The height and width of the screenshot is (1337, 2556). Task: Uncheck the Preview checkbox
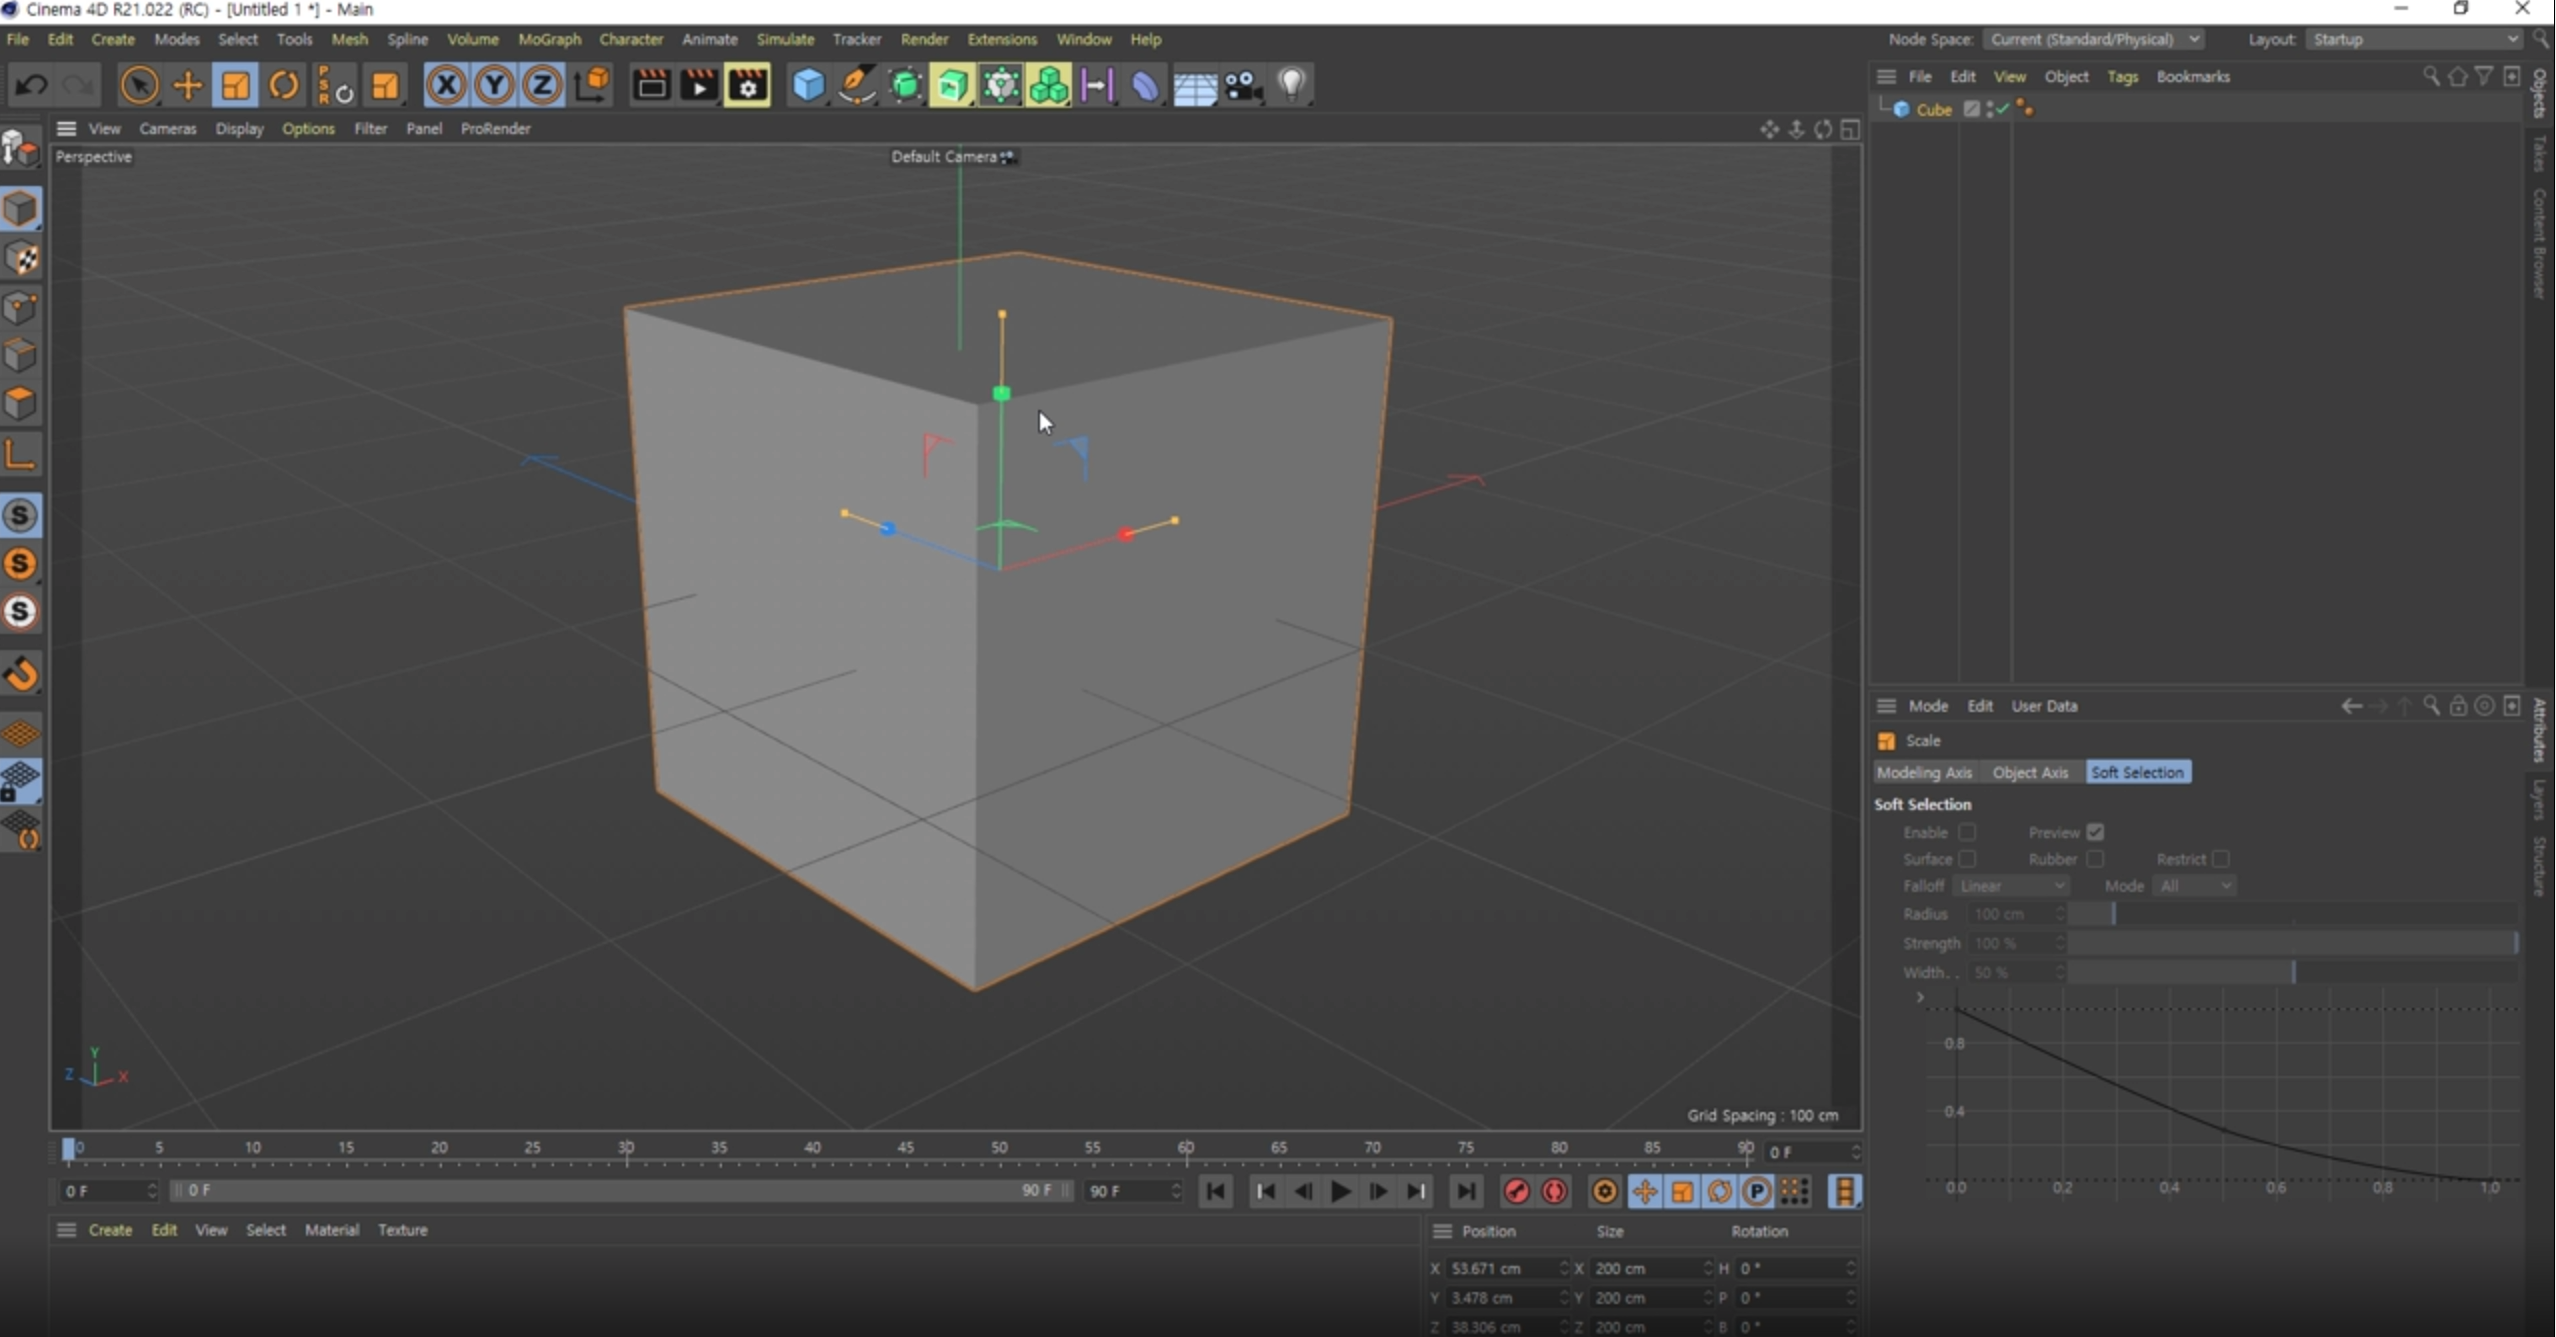[2095, 832]
